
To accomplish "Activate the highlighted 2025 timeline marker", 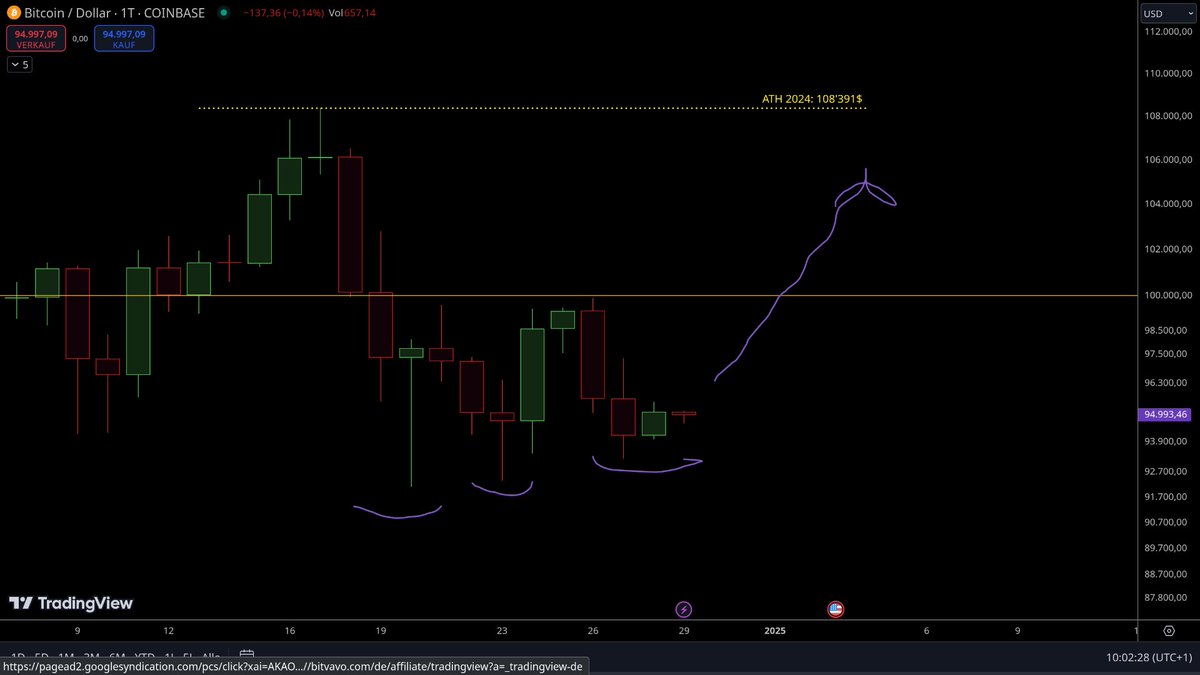I will click(775, 630).
